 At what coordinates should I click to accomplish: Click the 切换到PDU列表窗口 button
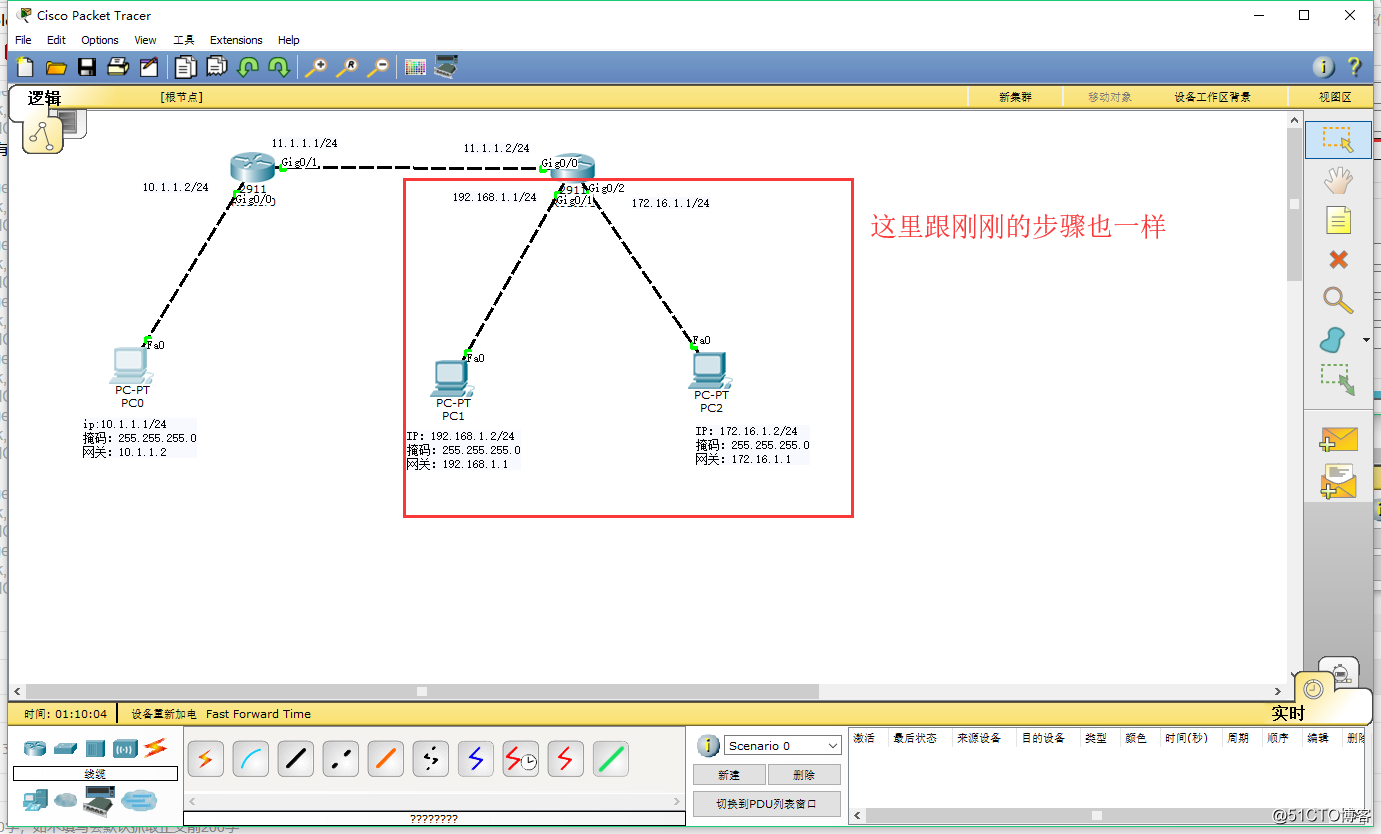(767, 804)
